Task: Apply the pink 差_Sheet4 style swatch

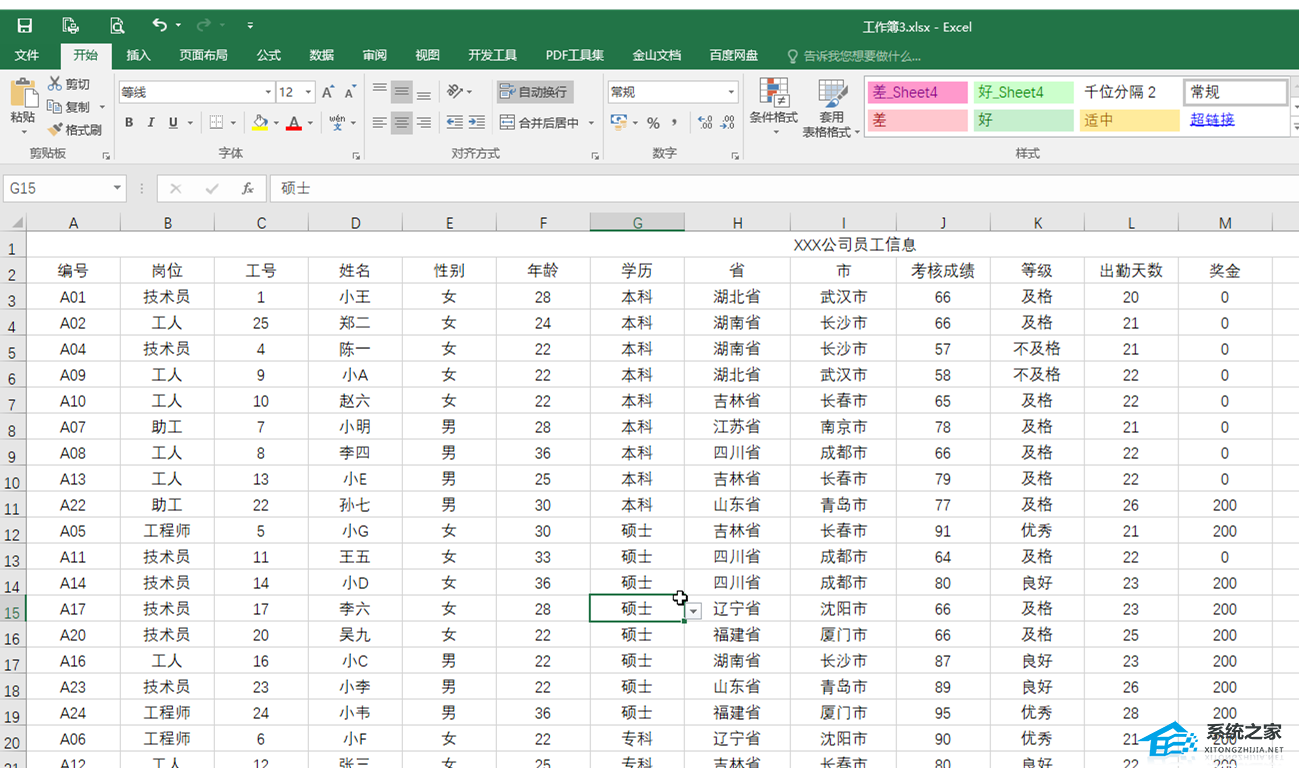Action: [917, 92]
